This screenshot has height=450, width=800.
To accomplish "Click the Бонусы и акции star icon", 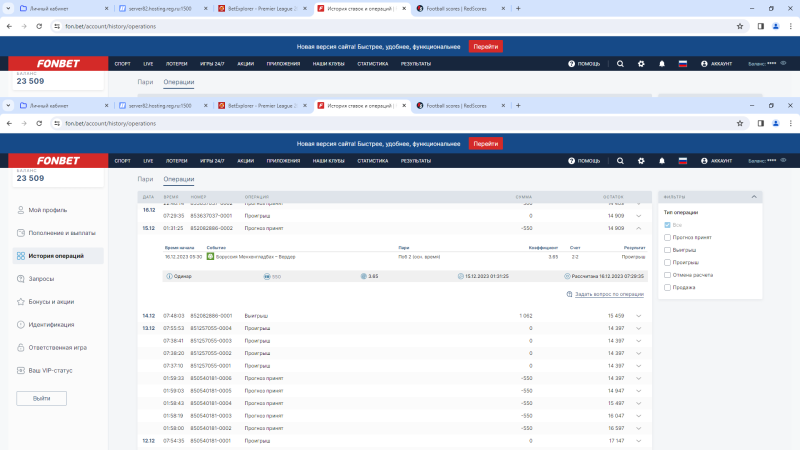I will tap(21, 301).
